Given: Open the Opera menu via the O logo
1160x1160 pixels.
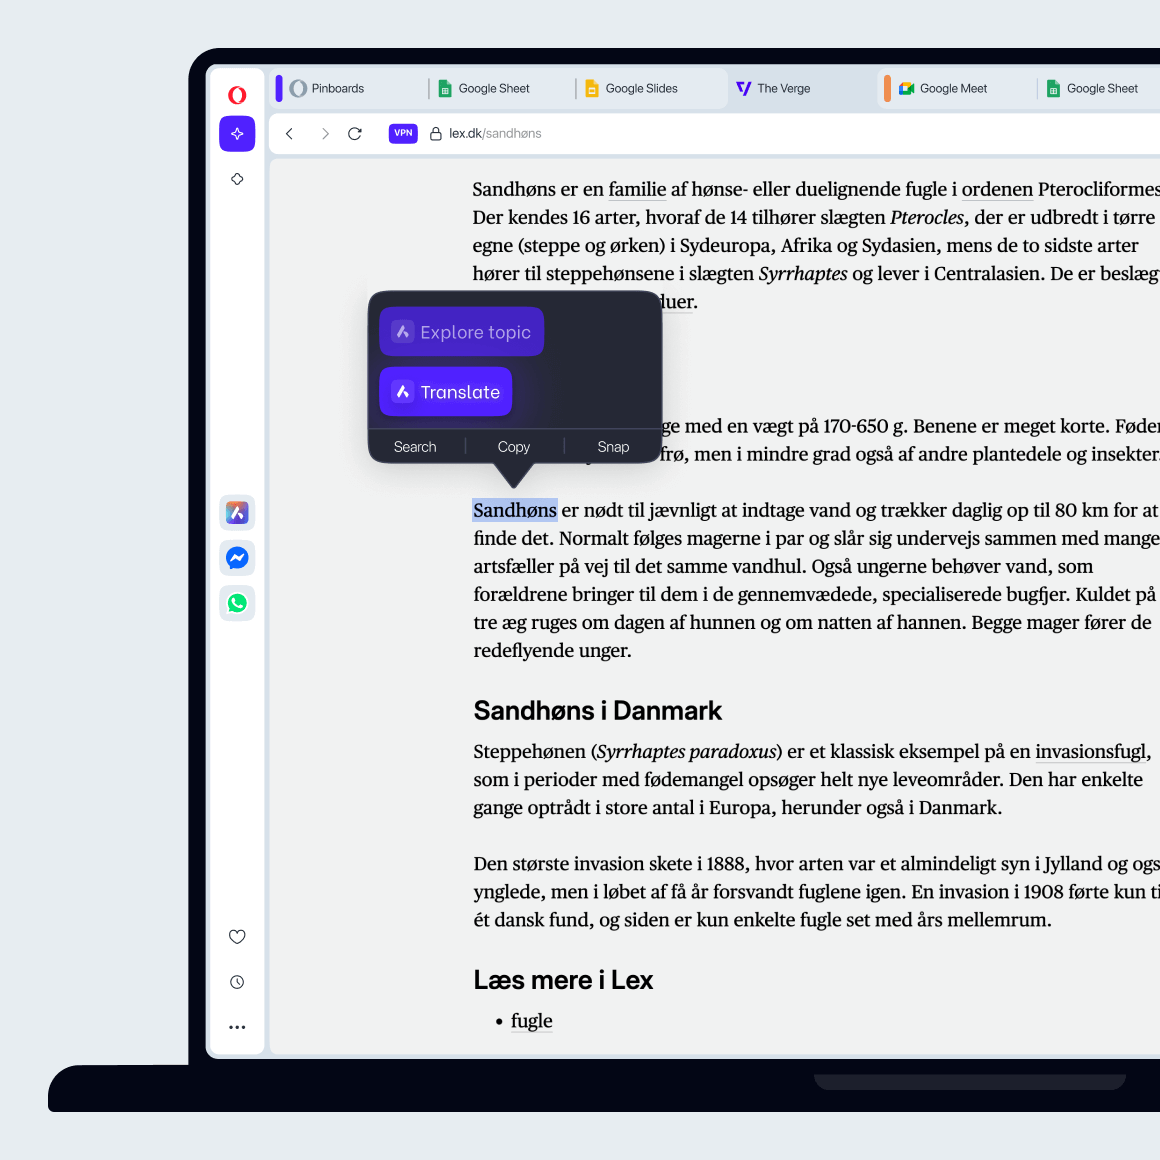Looking at the screenshot, I should [237, 94].
